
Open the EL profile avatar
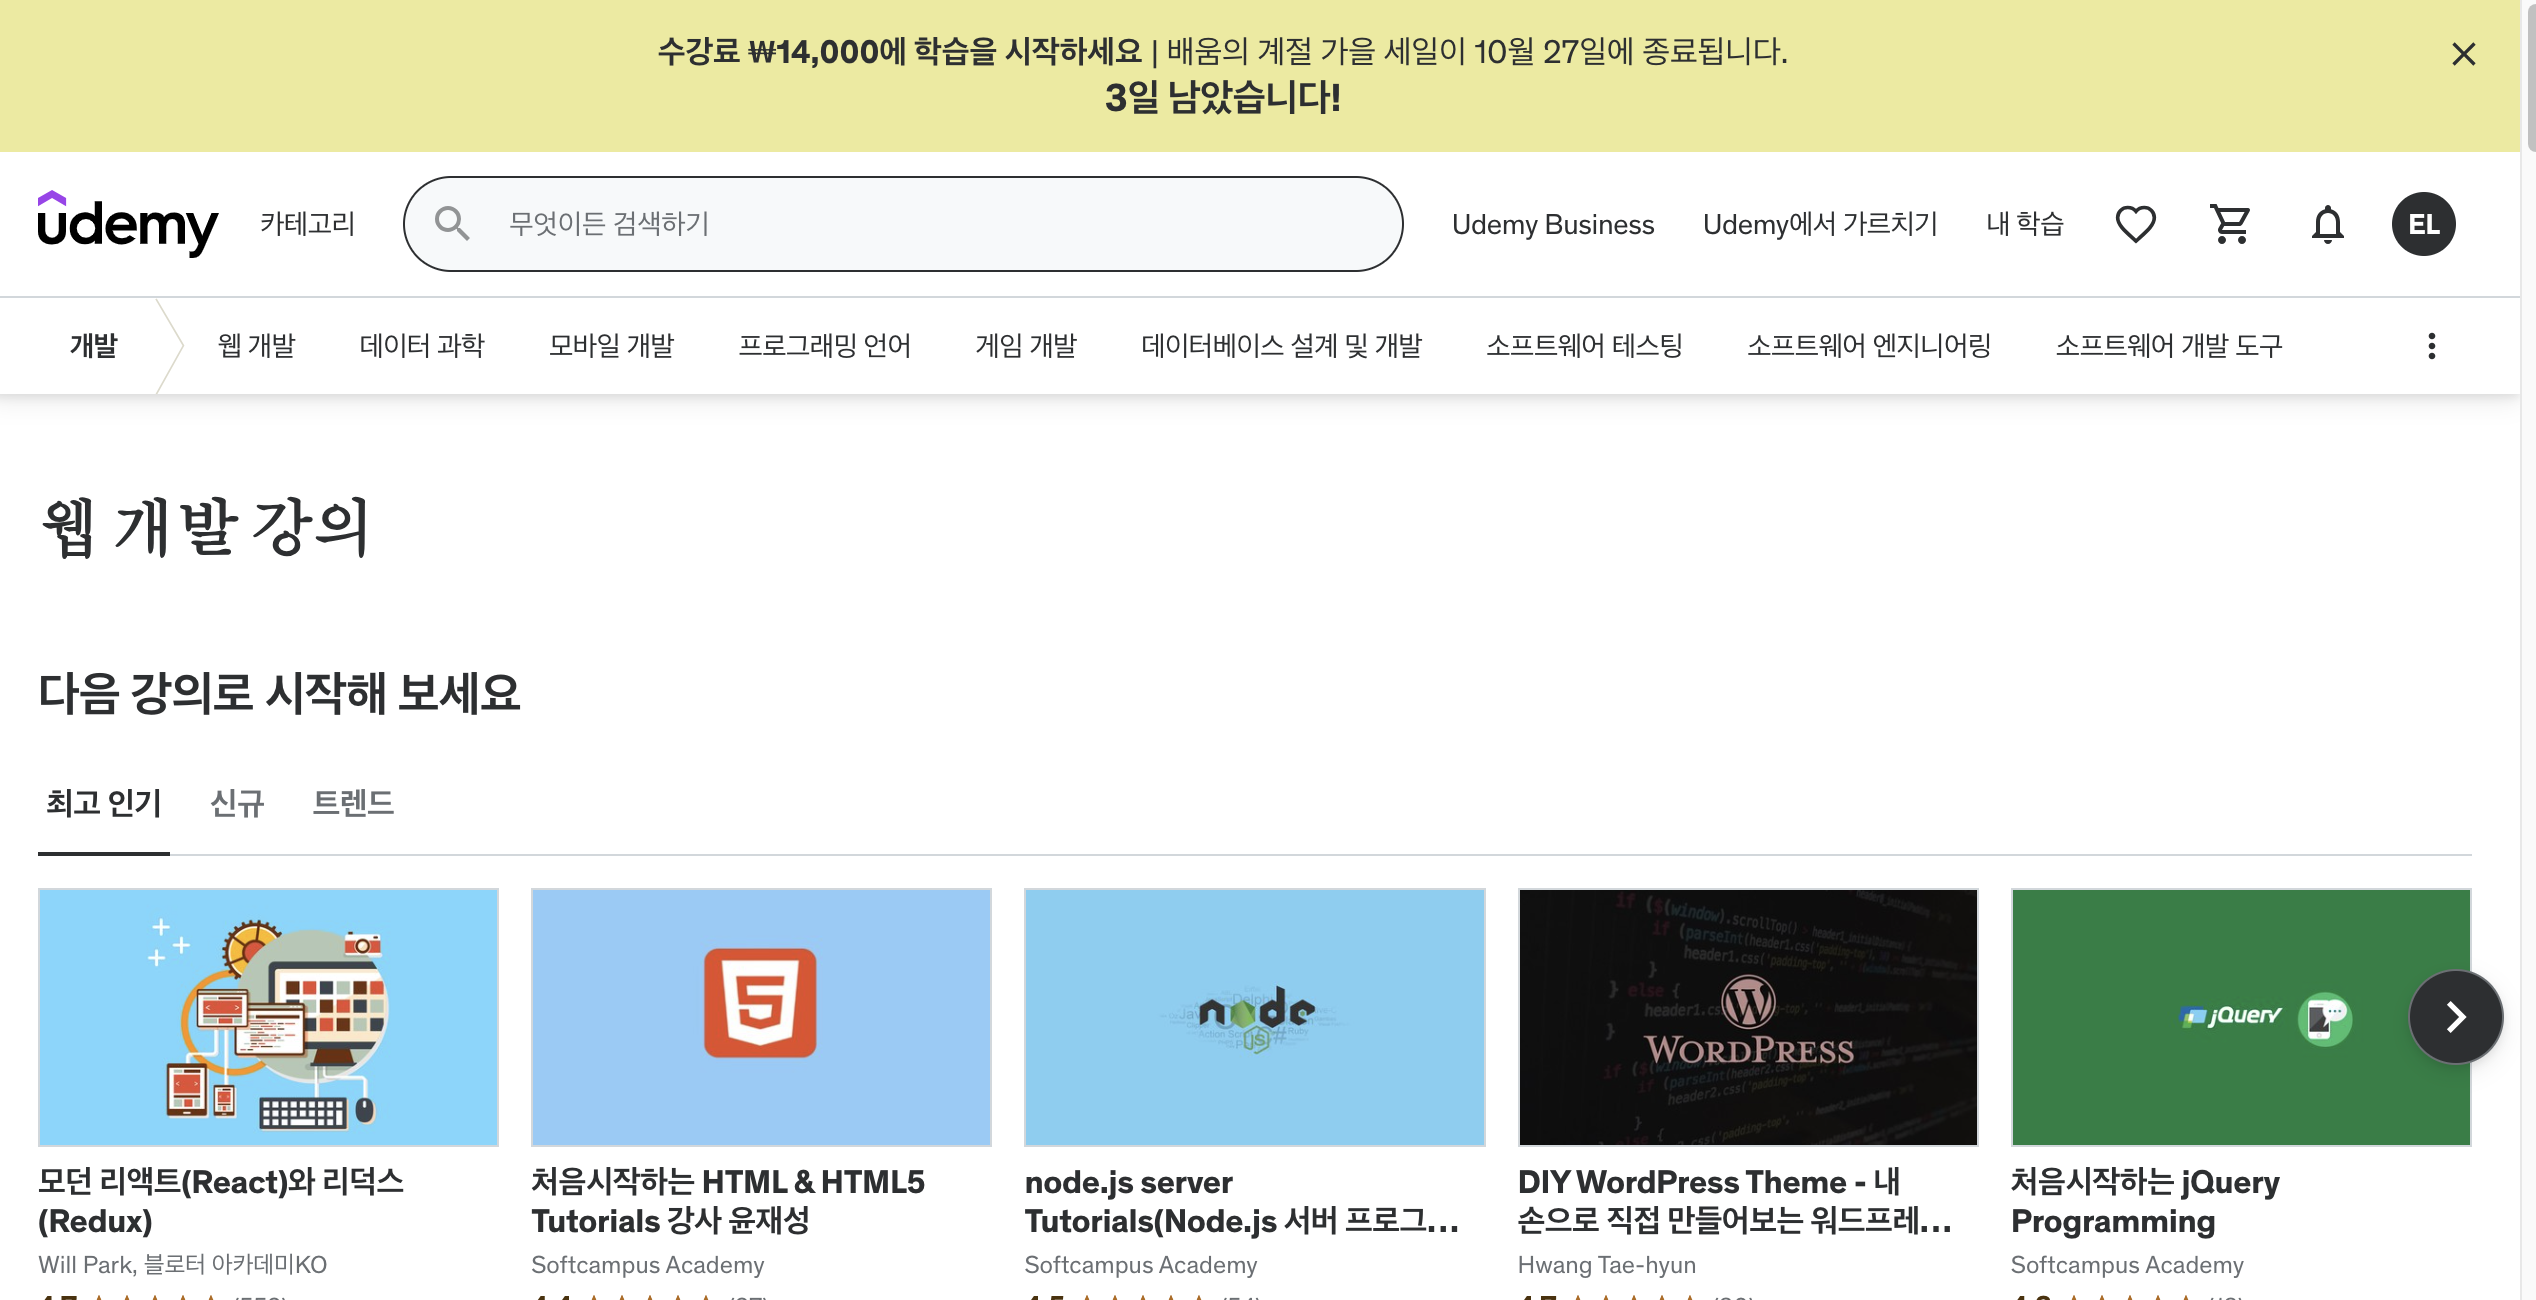2423,224
